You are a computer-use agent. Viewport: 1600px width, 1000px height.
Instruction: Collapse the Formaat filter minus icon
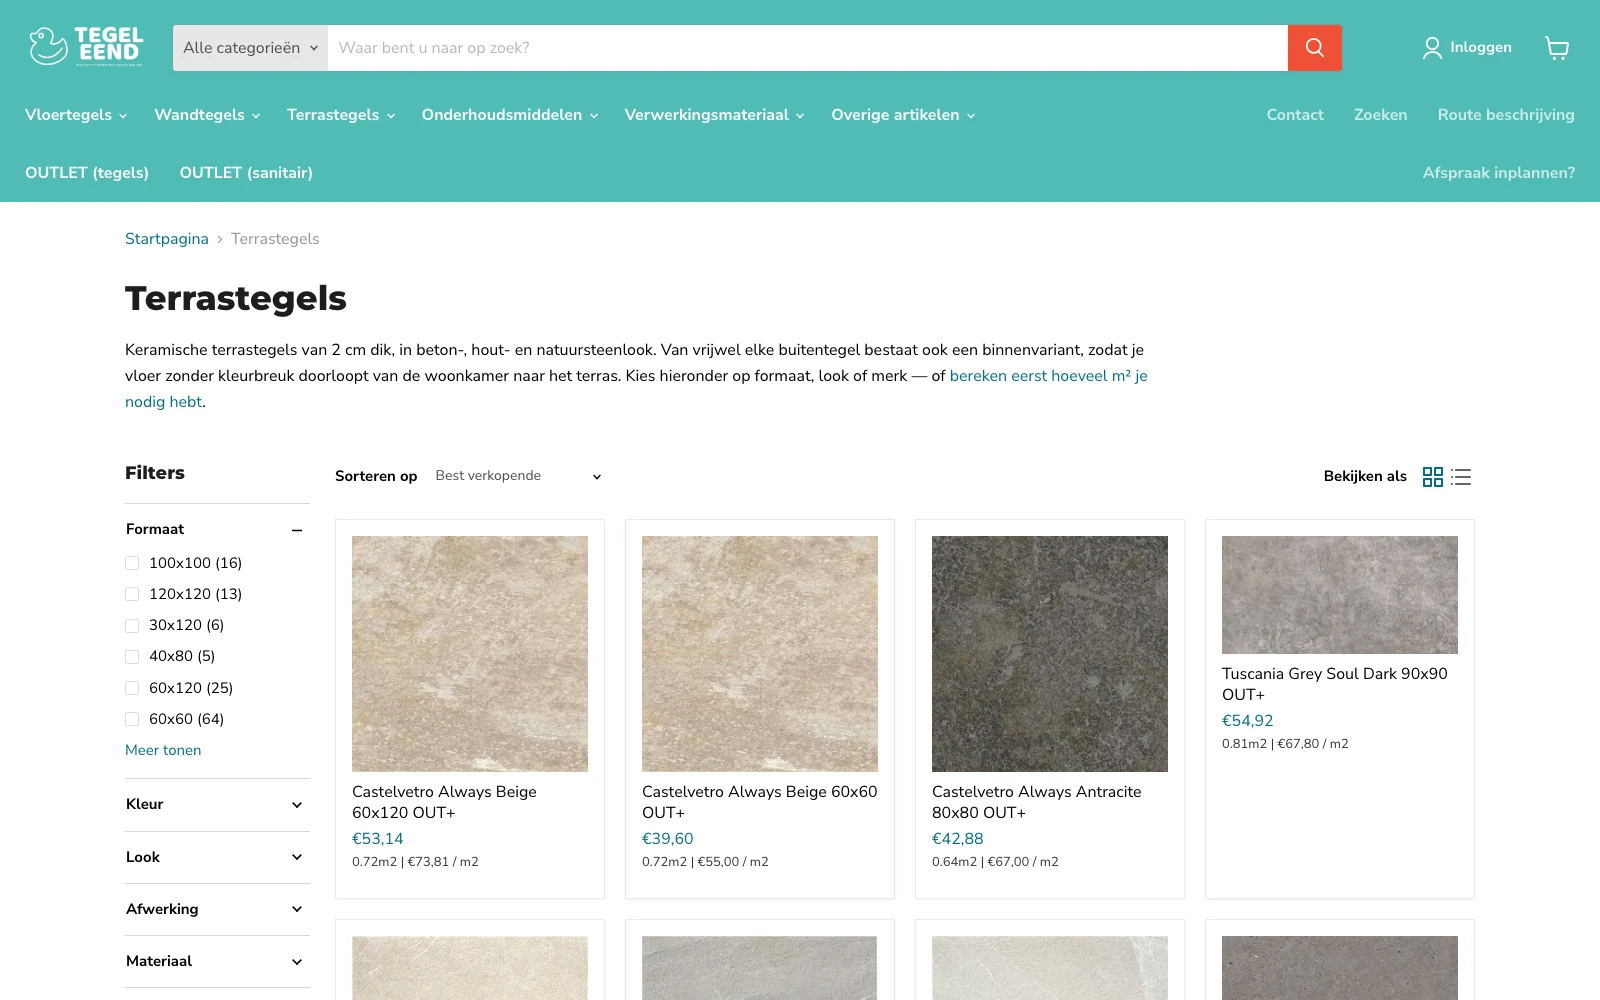pos(297,530)
